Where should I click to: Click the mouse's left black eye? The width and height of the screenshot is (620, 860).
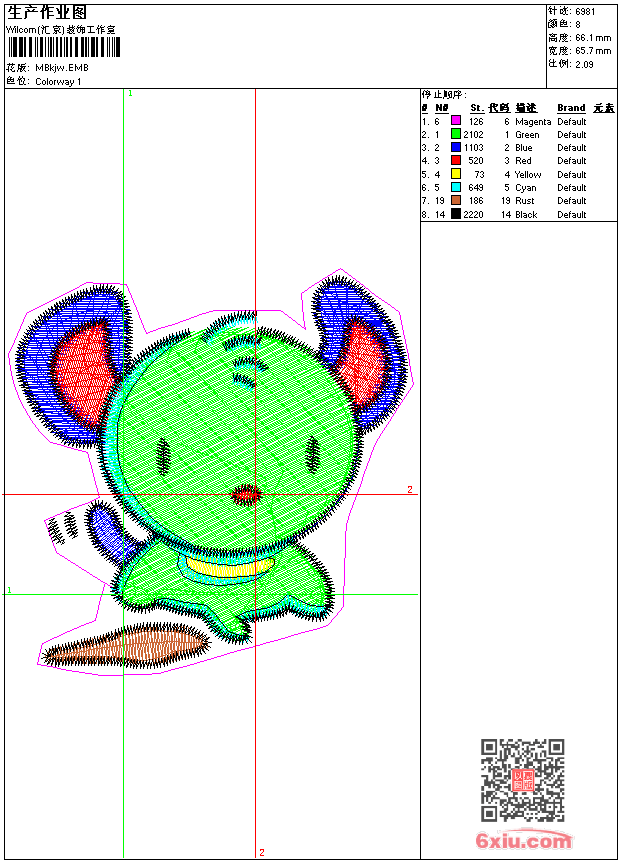[x=164, y=456]
